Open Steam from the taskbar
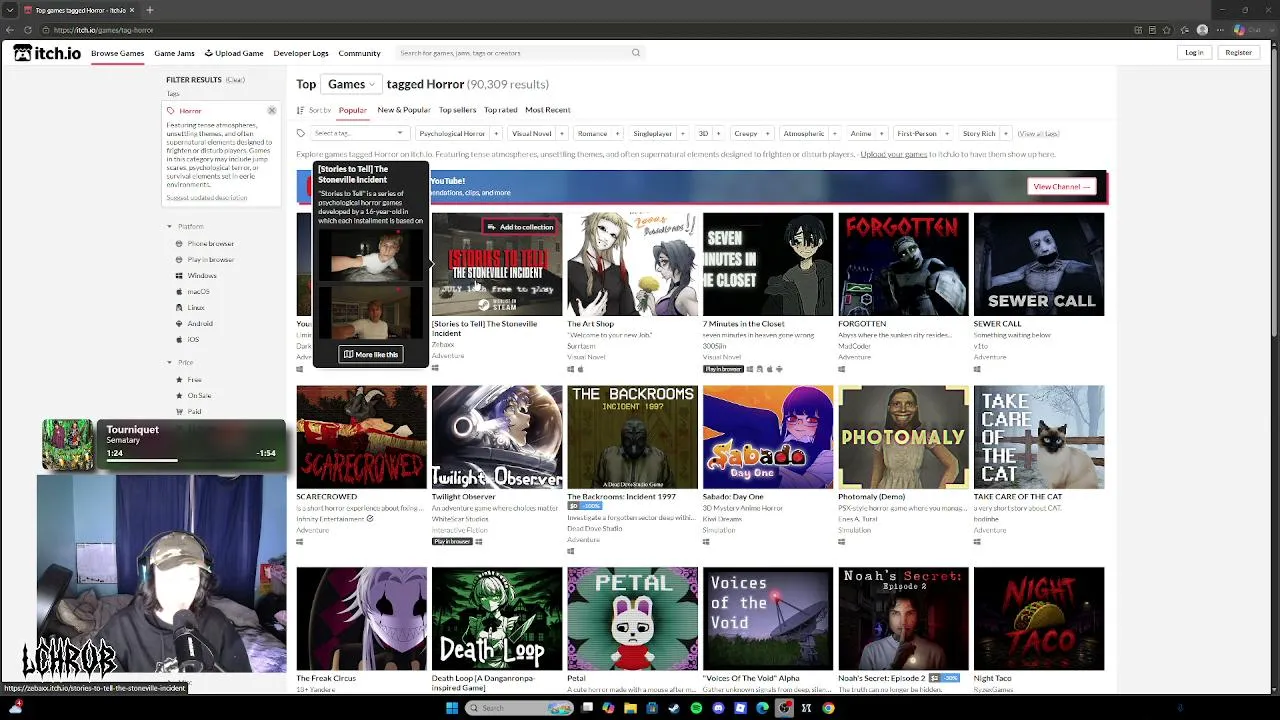The width and height of the screenshot is (1280, 720). (x=674, y=708)
